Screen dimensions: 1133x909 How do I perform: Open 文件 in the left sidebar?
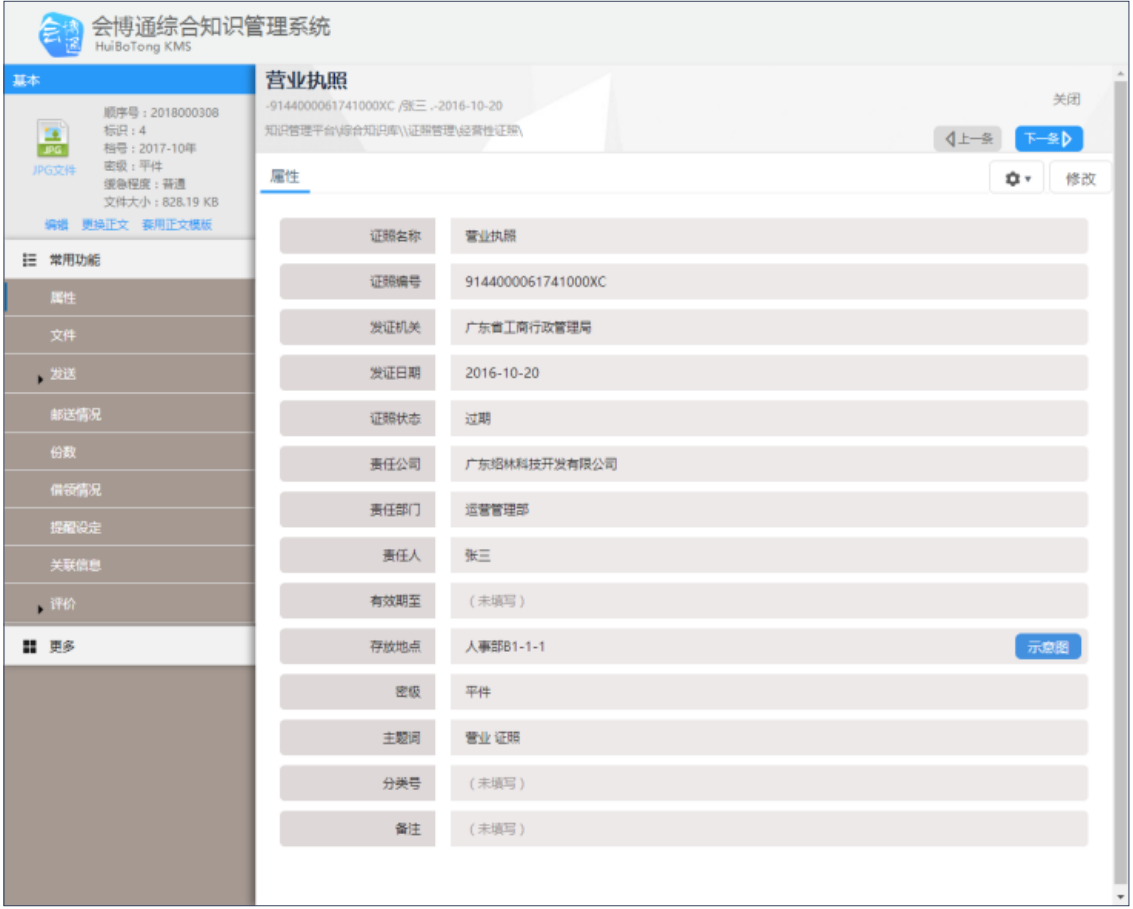(x=63, y=336)
